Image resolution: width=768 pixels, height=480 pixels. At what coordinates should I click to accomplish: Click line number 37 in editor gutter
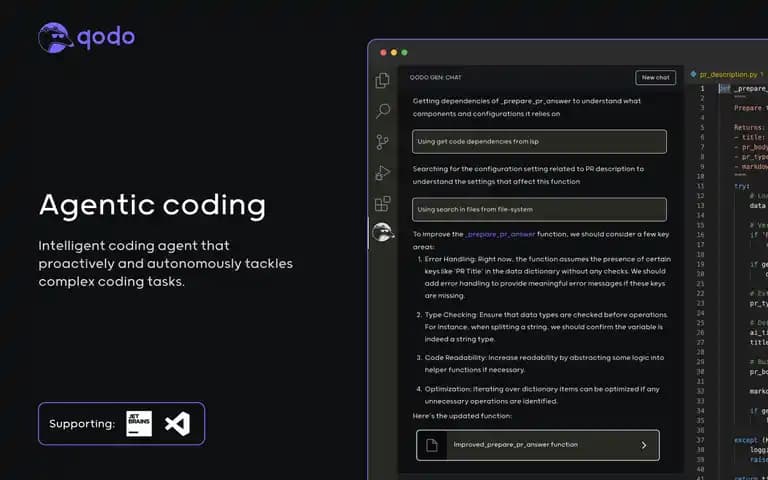point(700,440)
